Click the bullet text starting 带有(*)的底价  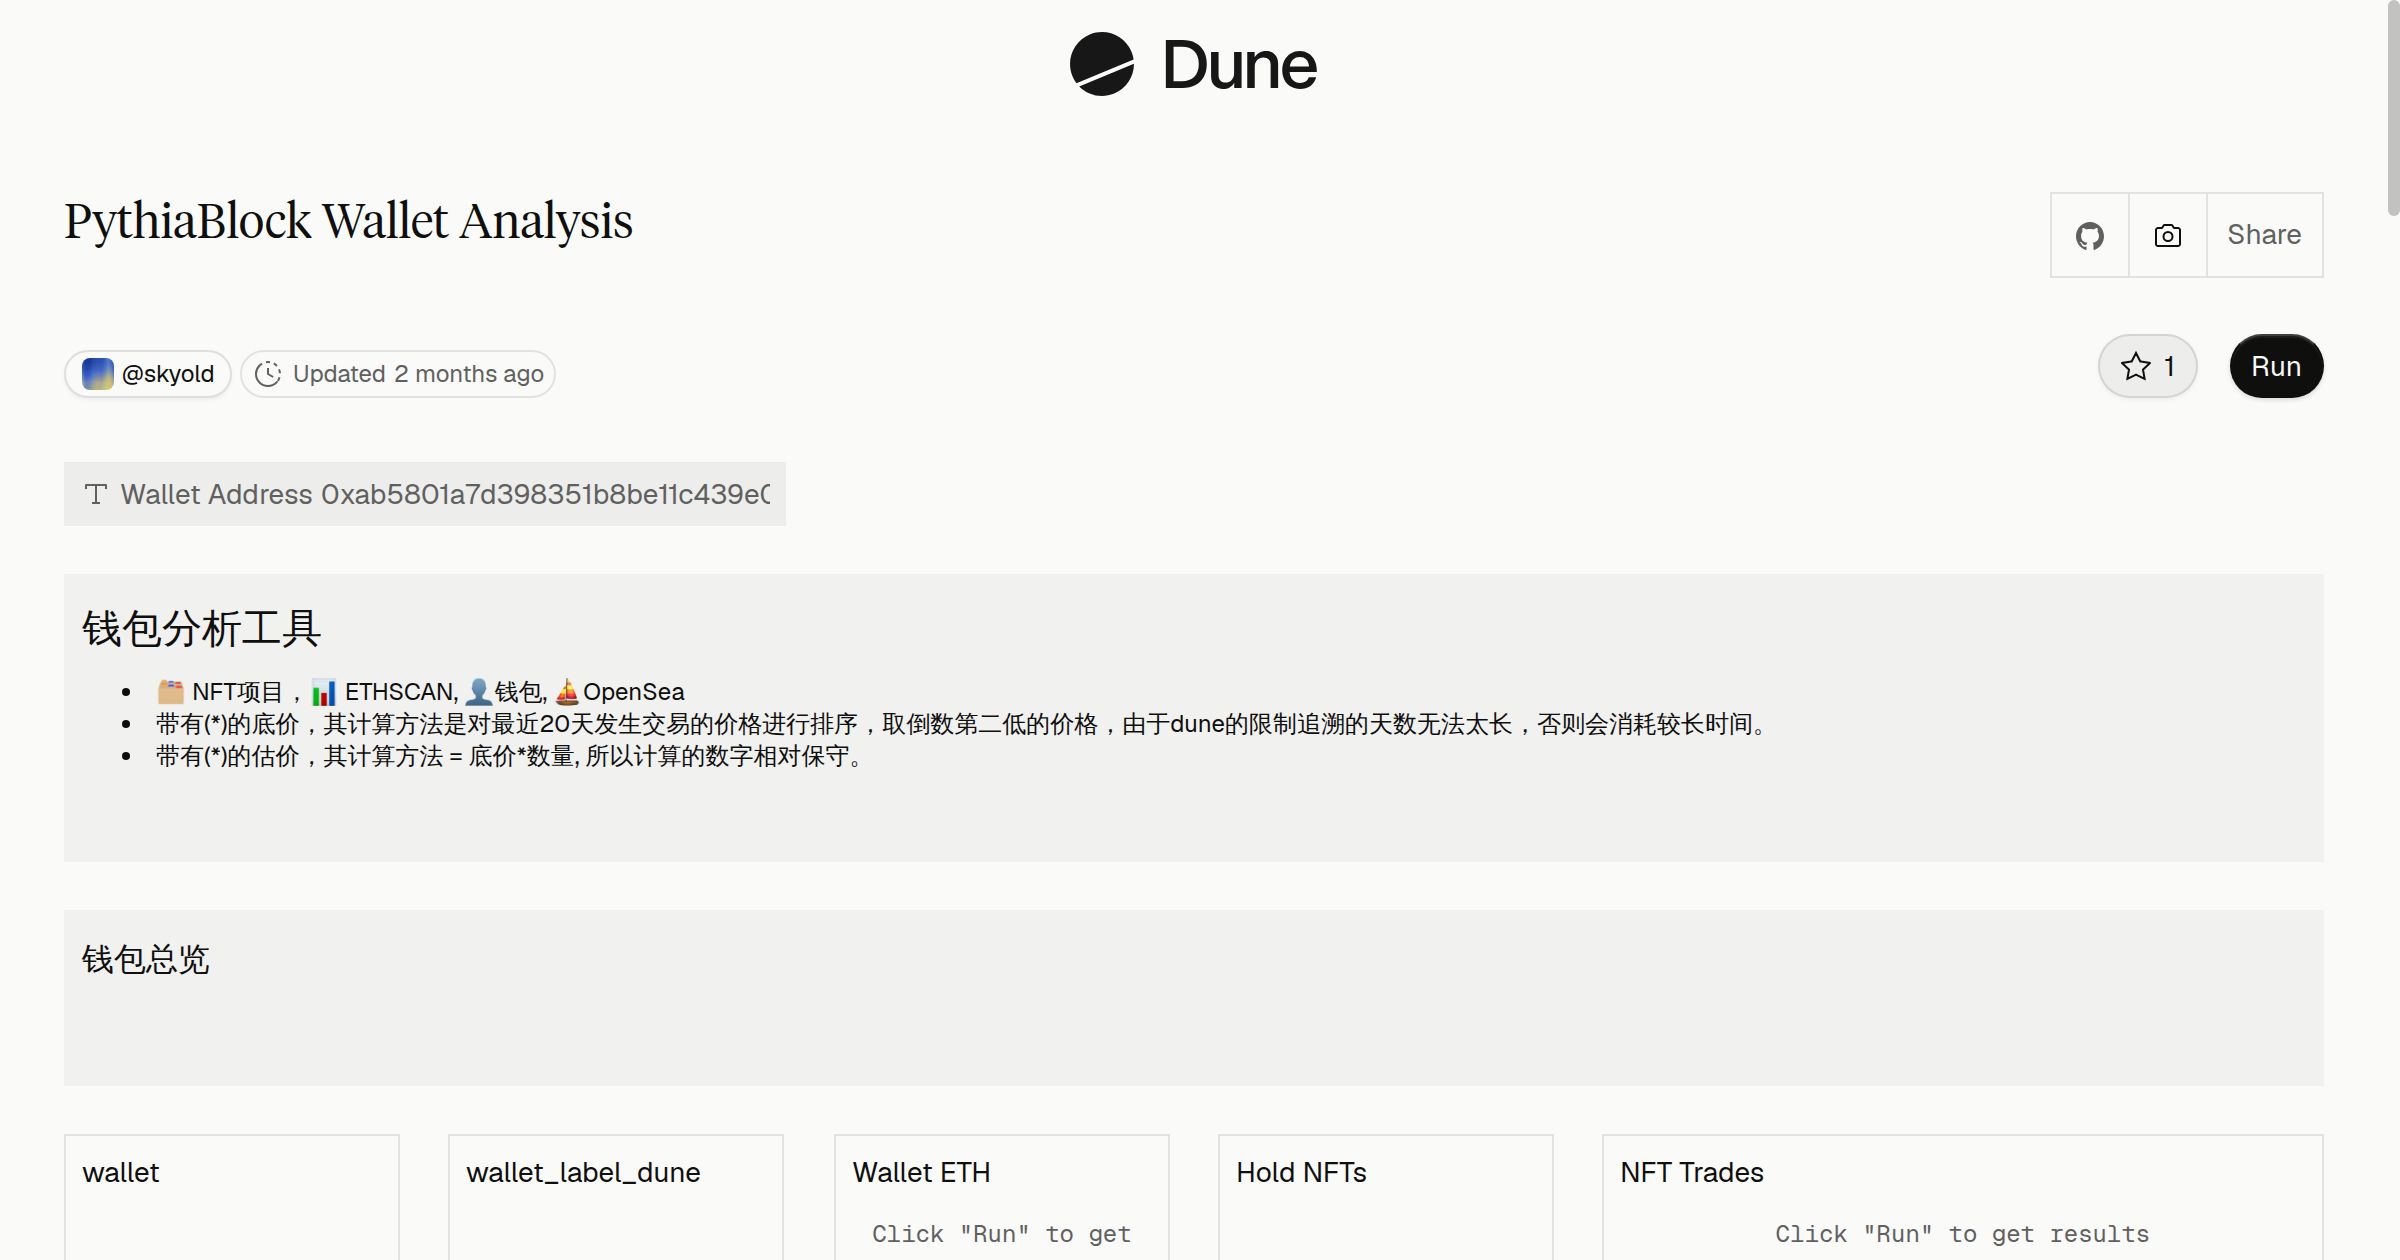964,724
